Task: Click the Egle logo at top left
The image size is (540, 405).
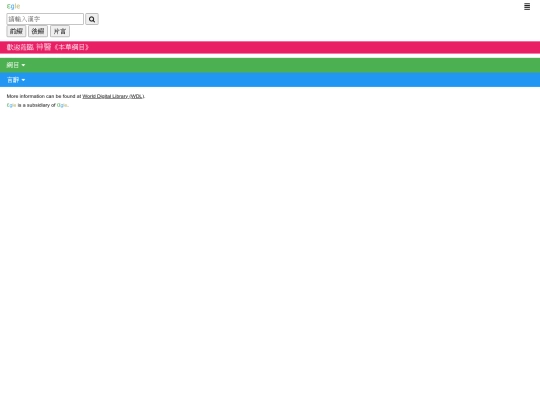Action: (x=13, y=6)
